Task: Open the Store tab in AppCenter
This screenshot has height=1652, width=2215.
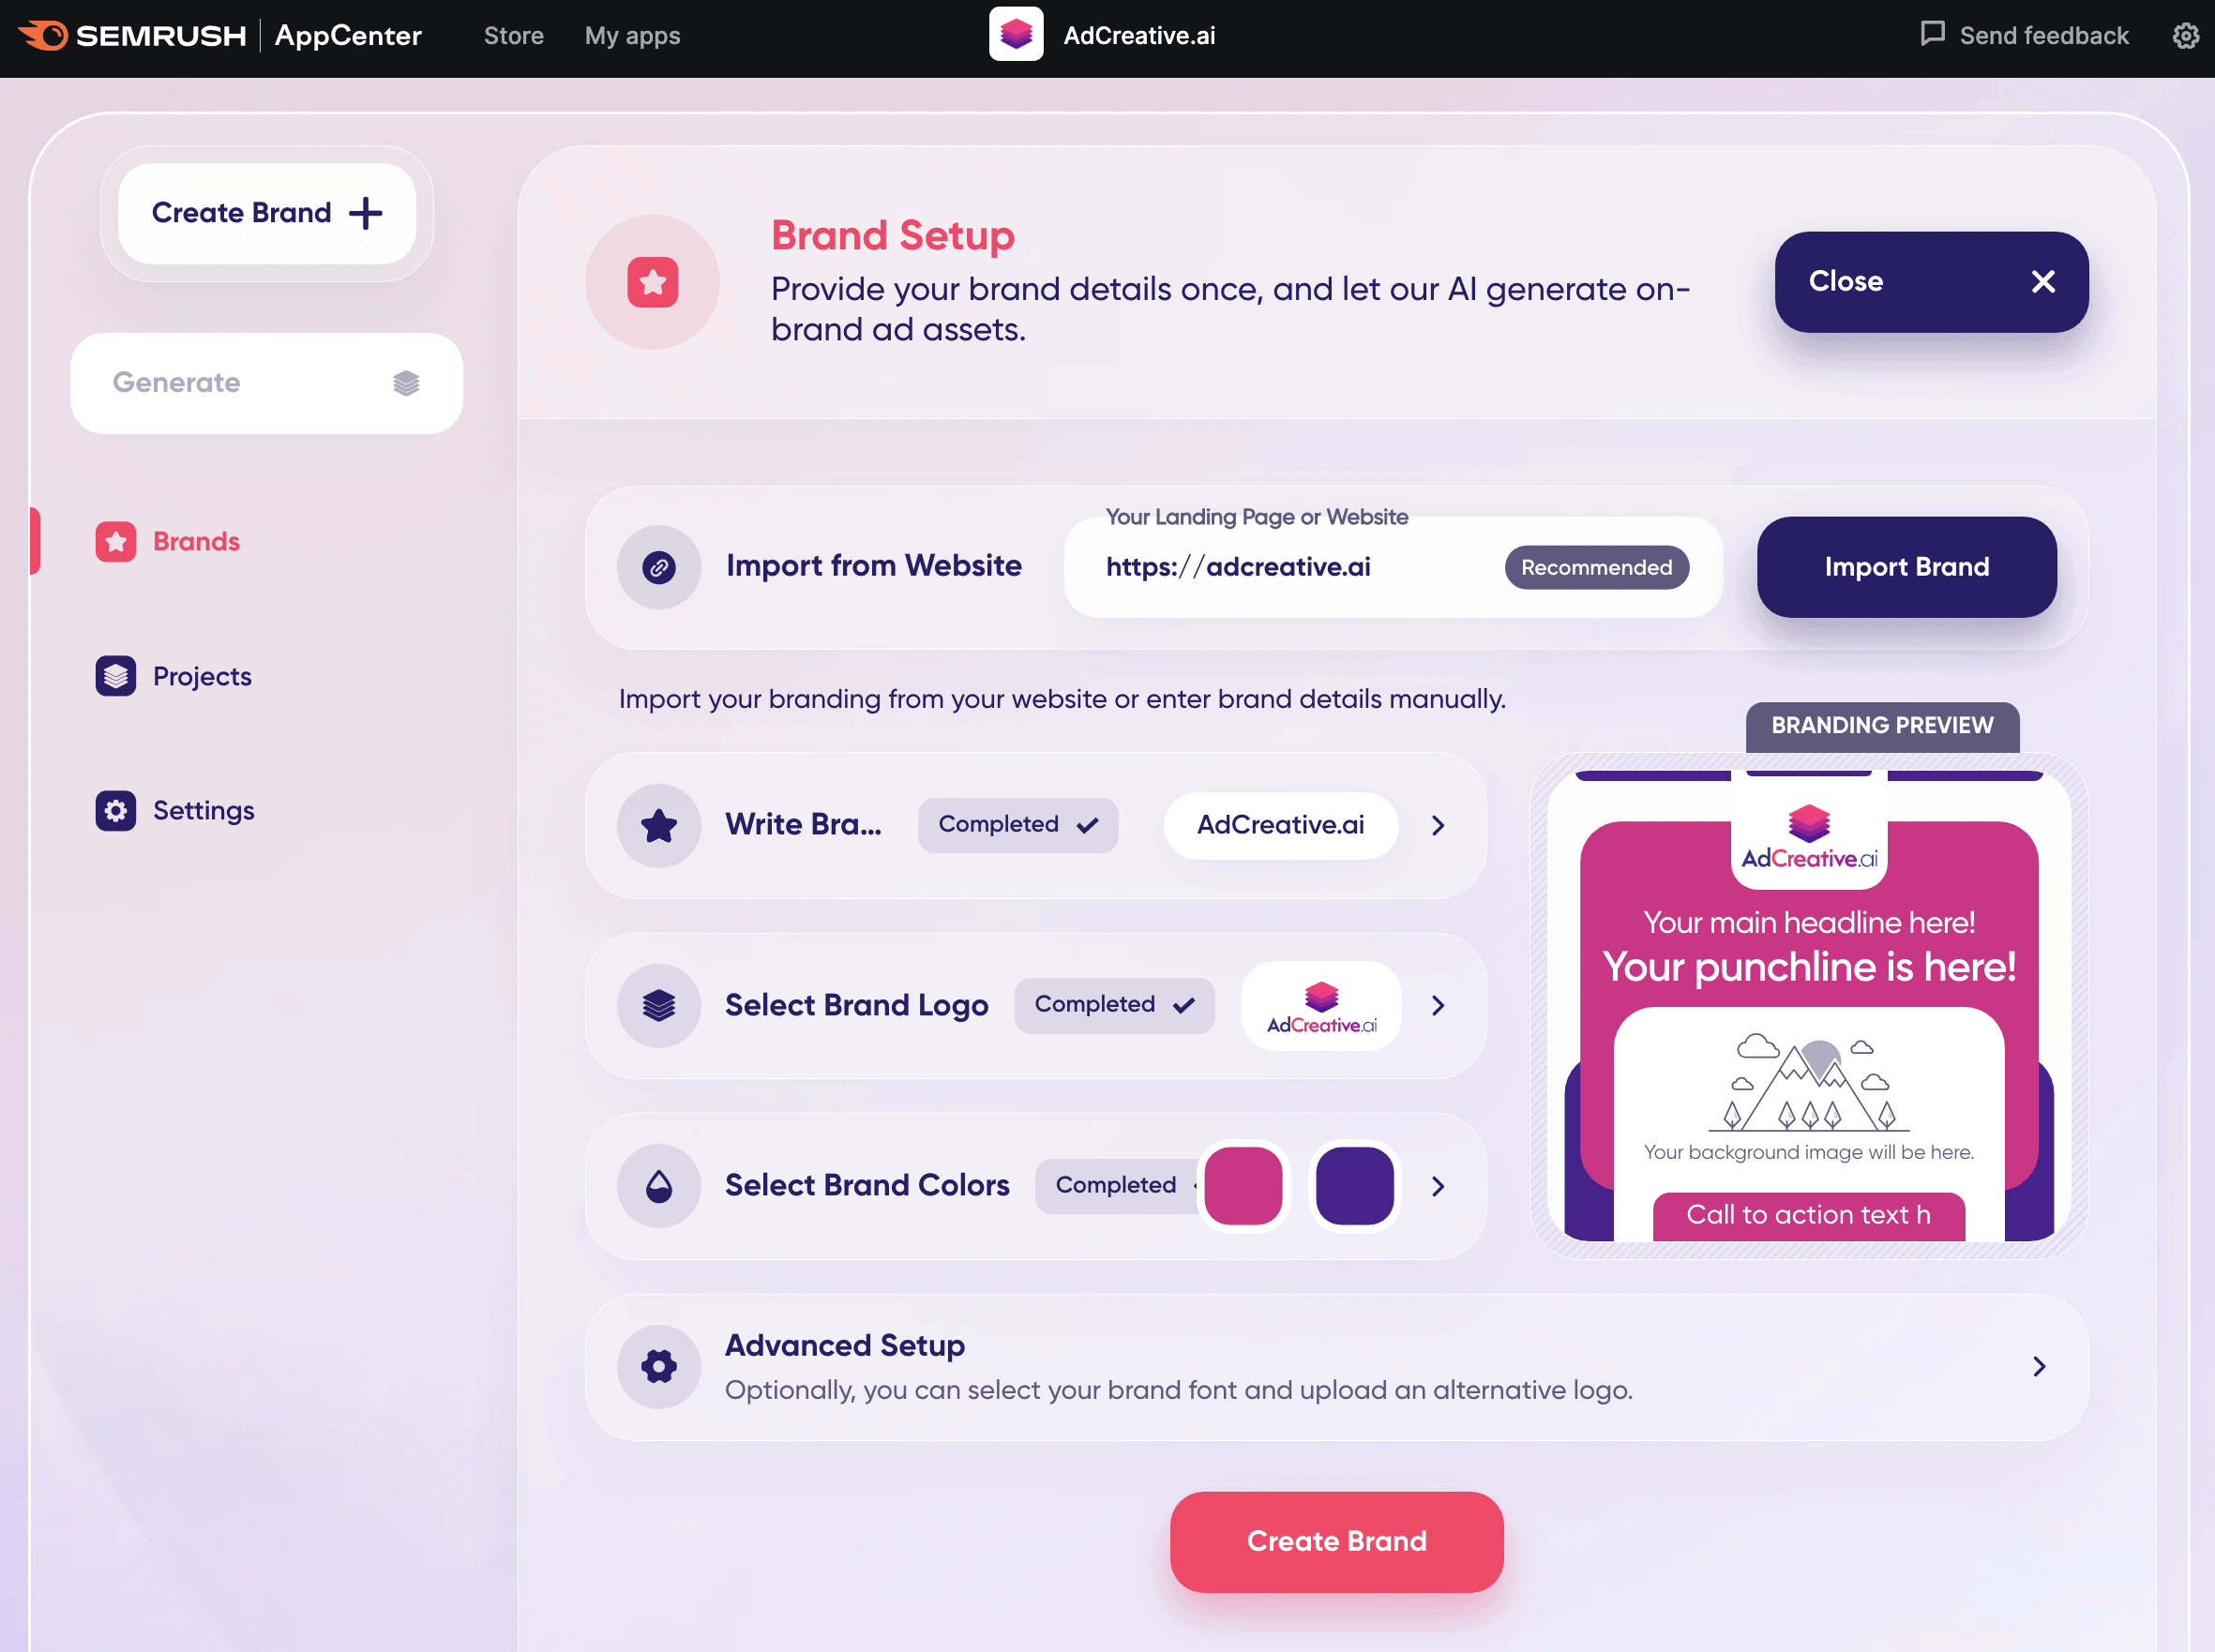Action: click(x=512, y=35)
